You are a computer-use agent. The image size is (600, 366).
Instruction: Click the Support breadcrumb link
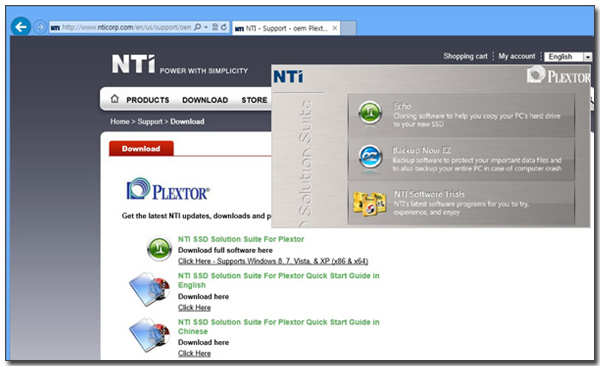pyautogui.click(x=150, y=121)
